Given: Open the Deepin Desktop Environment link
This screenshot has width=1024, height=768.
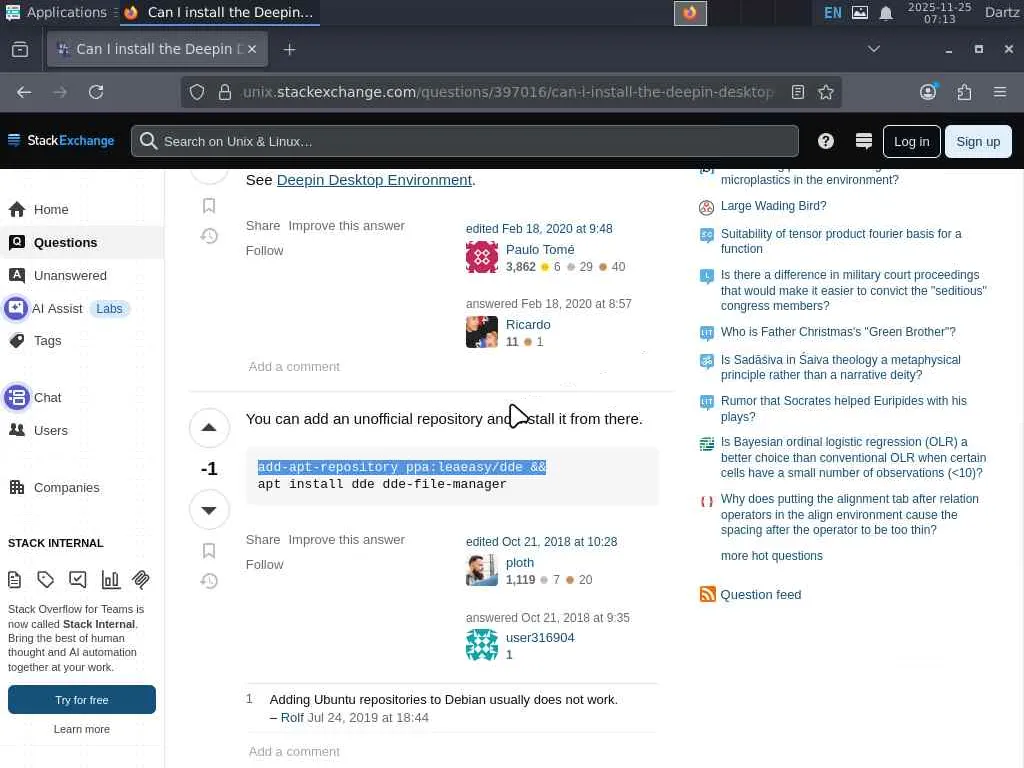Looking at the screenshot, I should click(x=374, y=180).
